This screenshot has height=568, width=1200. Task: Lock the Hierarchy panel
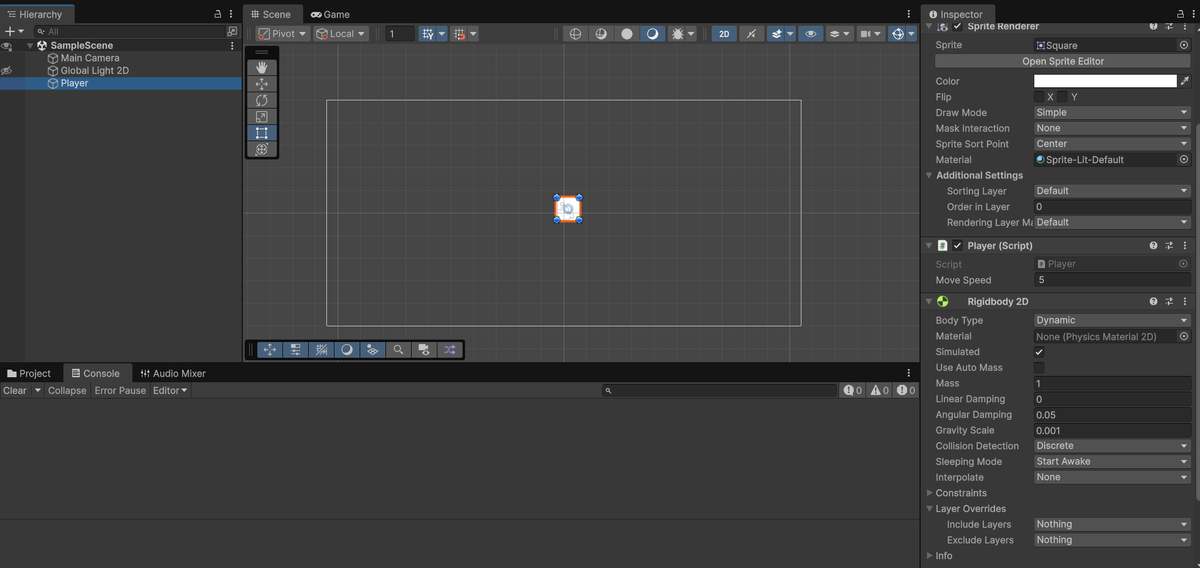click(x=218, y=14)
